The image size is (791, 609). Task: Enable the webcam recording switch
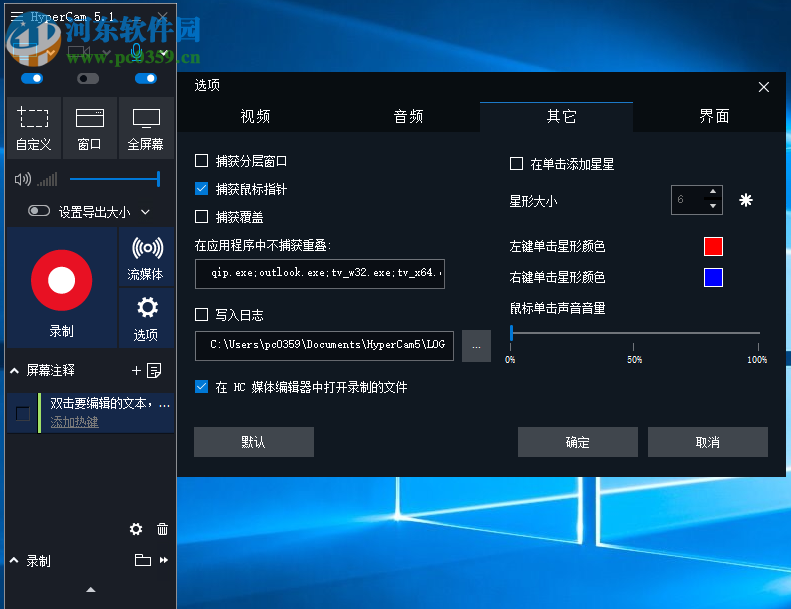pos(88,79)
